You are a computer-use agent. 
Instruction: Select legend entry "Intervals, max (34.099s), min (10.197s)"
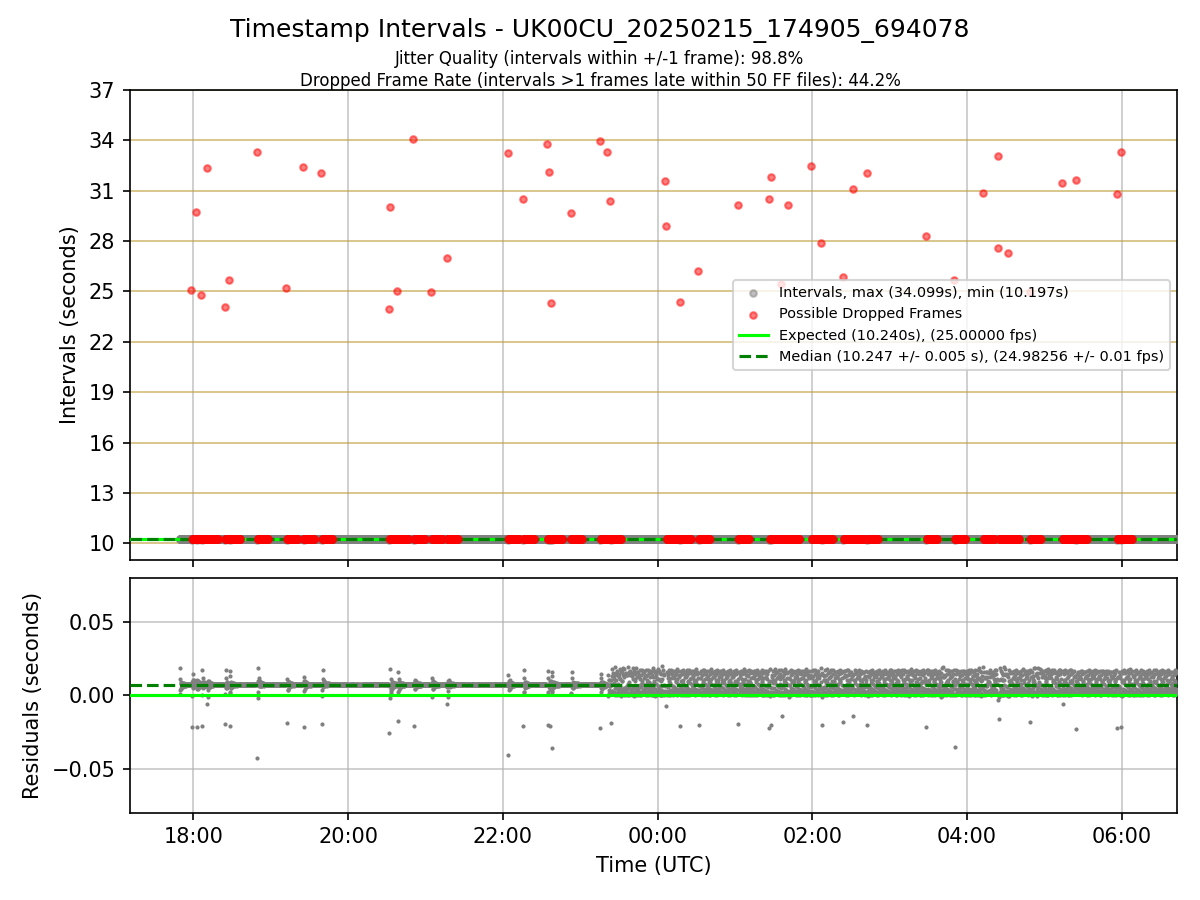924,292
